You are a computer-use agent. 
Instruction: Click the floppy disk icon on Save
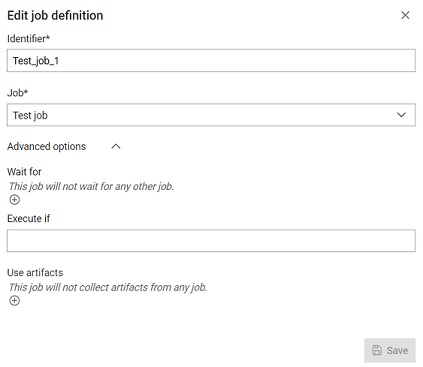377,350
